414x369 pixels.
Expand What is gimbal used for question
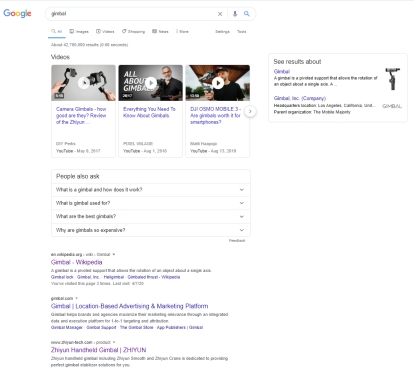151,203
